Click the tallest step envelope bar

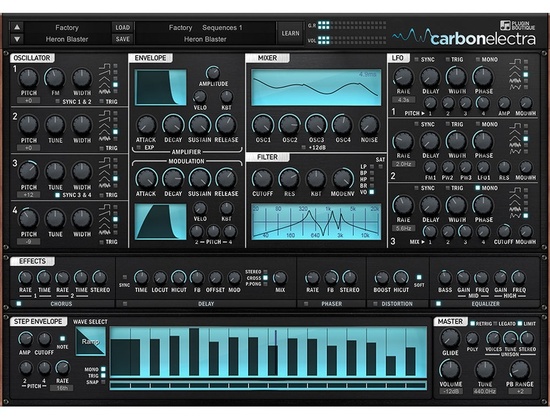coord(194,352)
